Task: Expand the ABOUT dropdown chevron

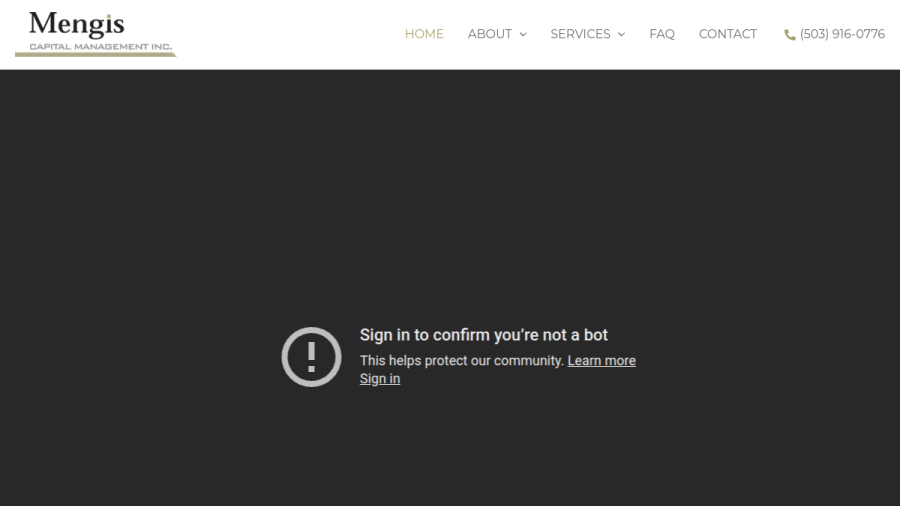Action: (523, 34)
